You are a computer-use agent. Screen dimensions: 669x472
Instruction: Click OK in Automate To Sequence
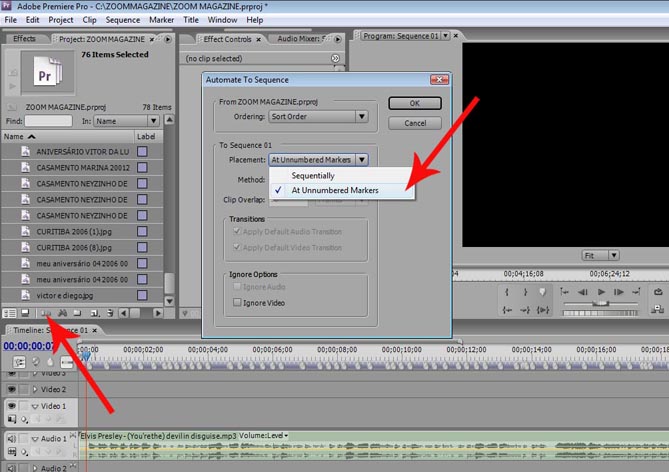click(415, 104)
